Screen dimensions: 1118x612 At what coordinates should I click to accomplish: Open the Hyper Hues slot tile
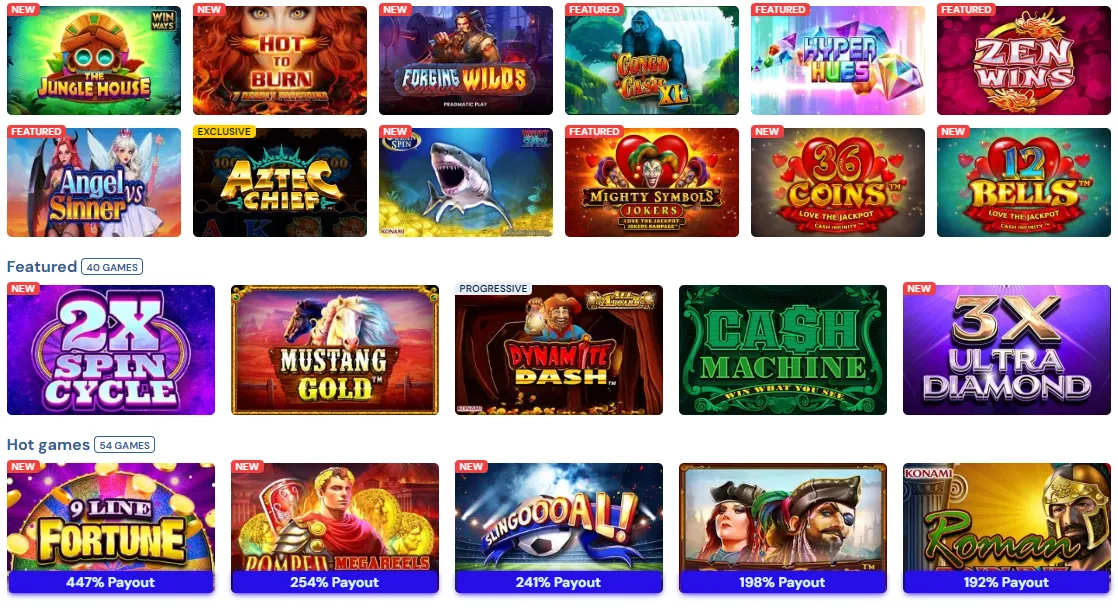tap(838, 61)
